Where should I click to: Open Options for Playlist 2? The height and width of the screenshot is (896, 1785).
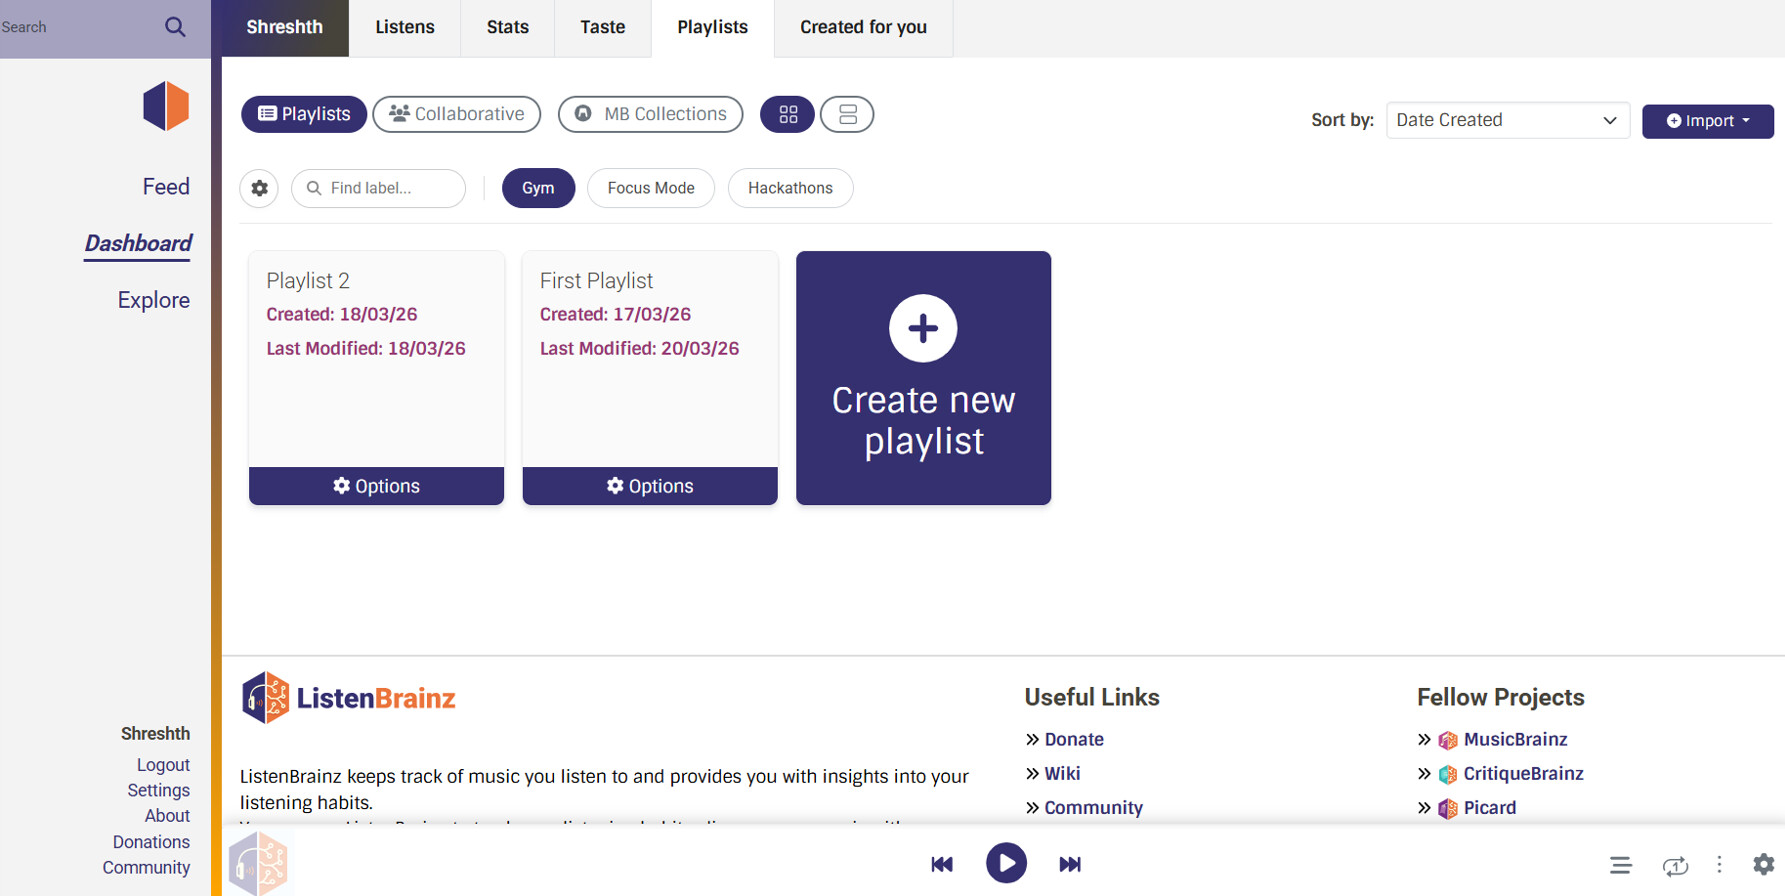376,486
